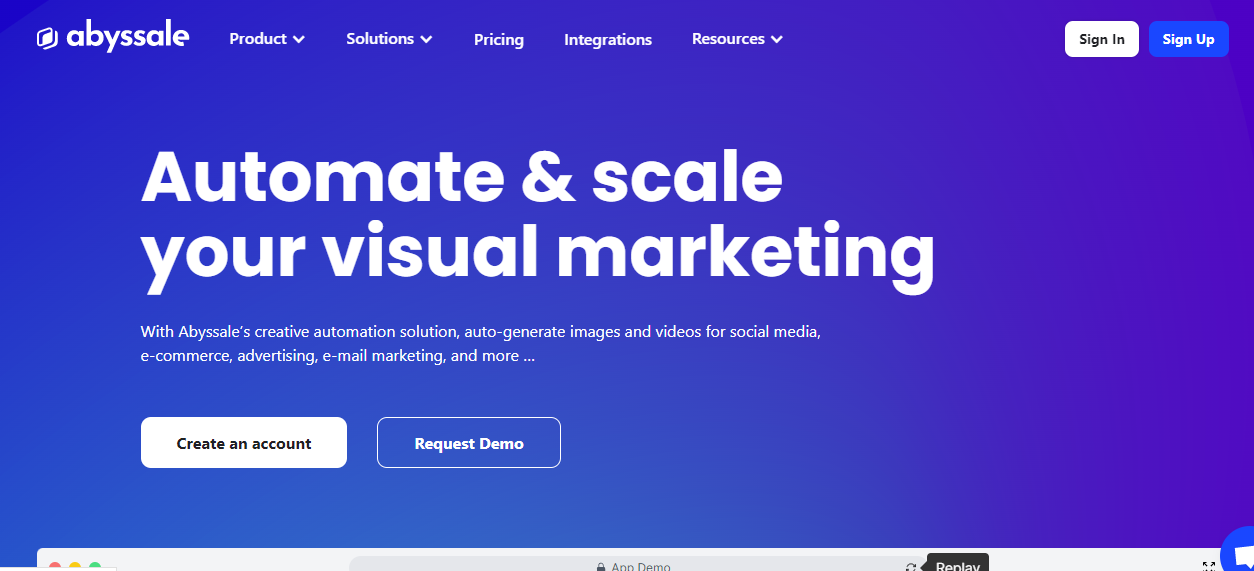Click the demo fullscreen expand icon
Image resolution: width=1254 pixels, height=571 pixels.
1208,566
